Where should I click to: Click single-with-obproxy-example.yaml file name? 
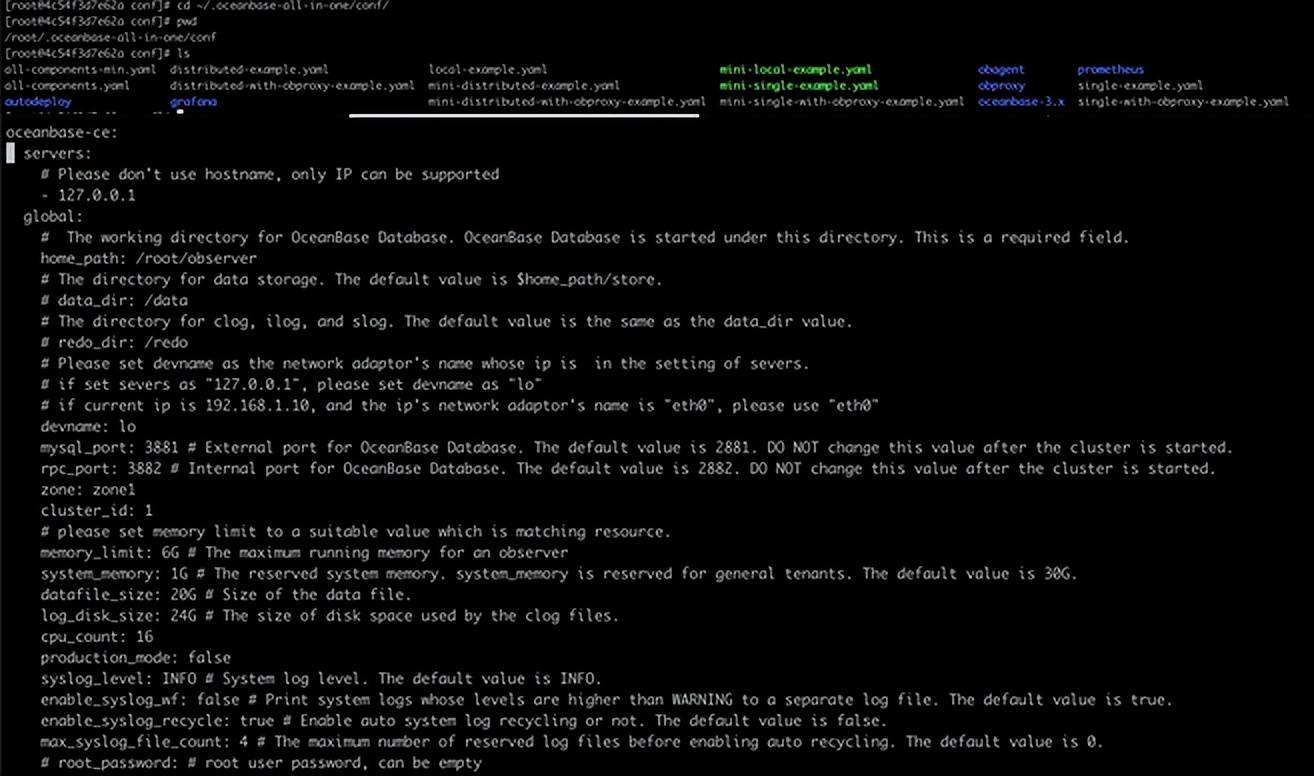[x=1183, y=102]
